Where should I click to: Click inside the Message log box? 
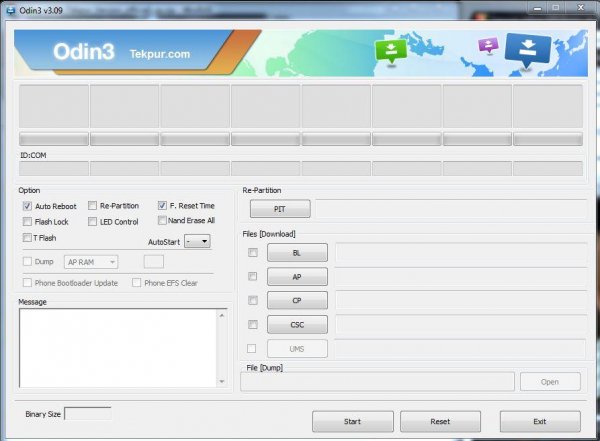pyautogui.click(x=118, y=348)
